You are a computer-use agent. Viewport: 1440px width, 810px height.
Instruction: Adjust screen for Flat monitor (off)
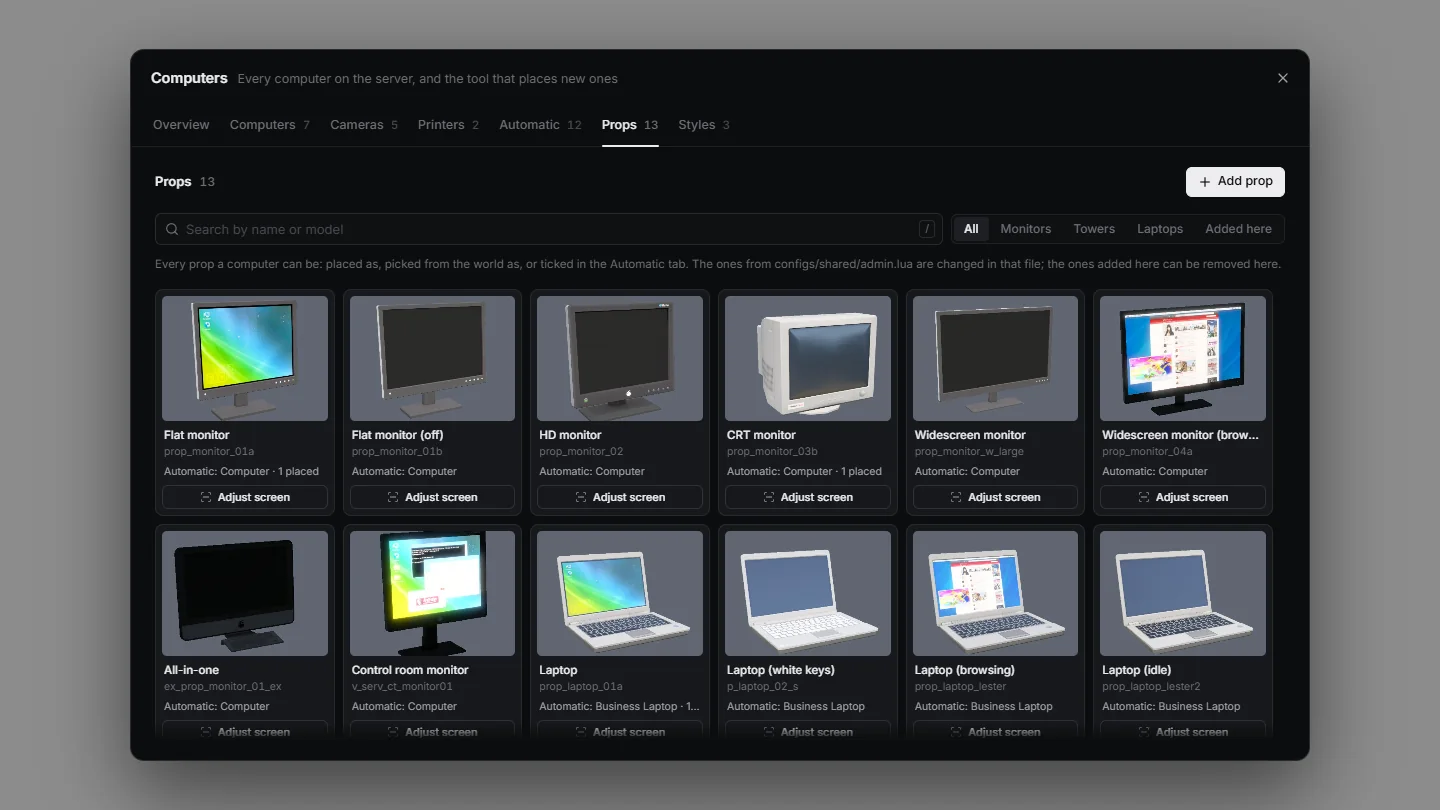(x=432, y=497)
